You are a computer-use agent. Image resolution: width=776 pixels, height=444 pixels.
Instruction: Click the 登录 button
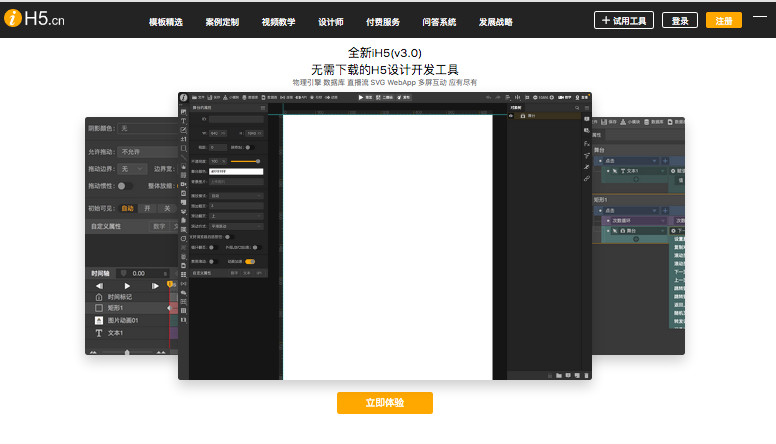pyautogui.click(x=679, y=20)
